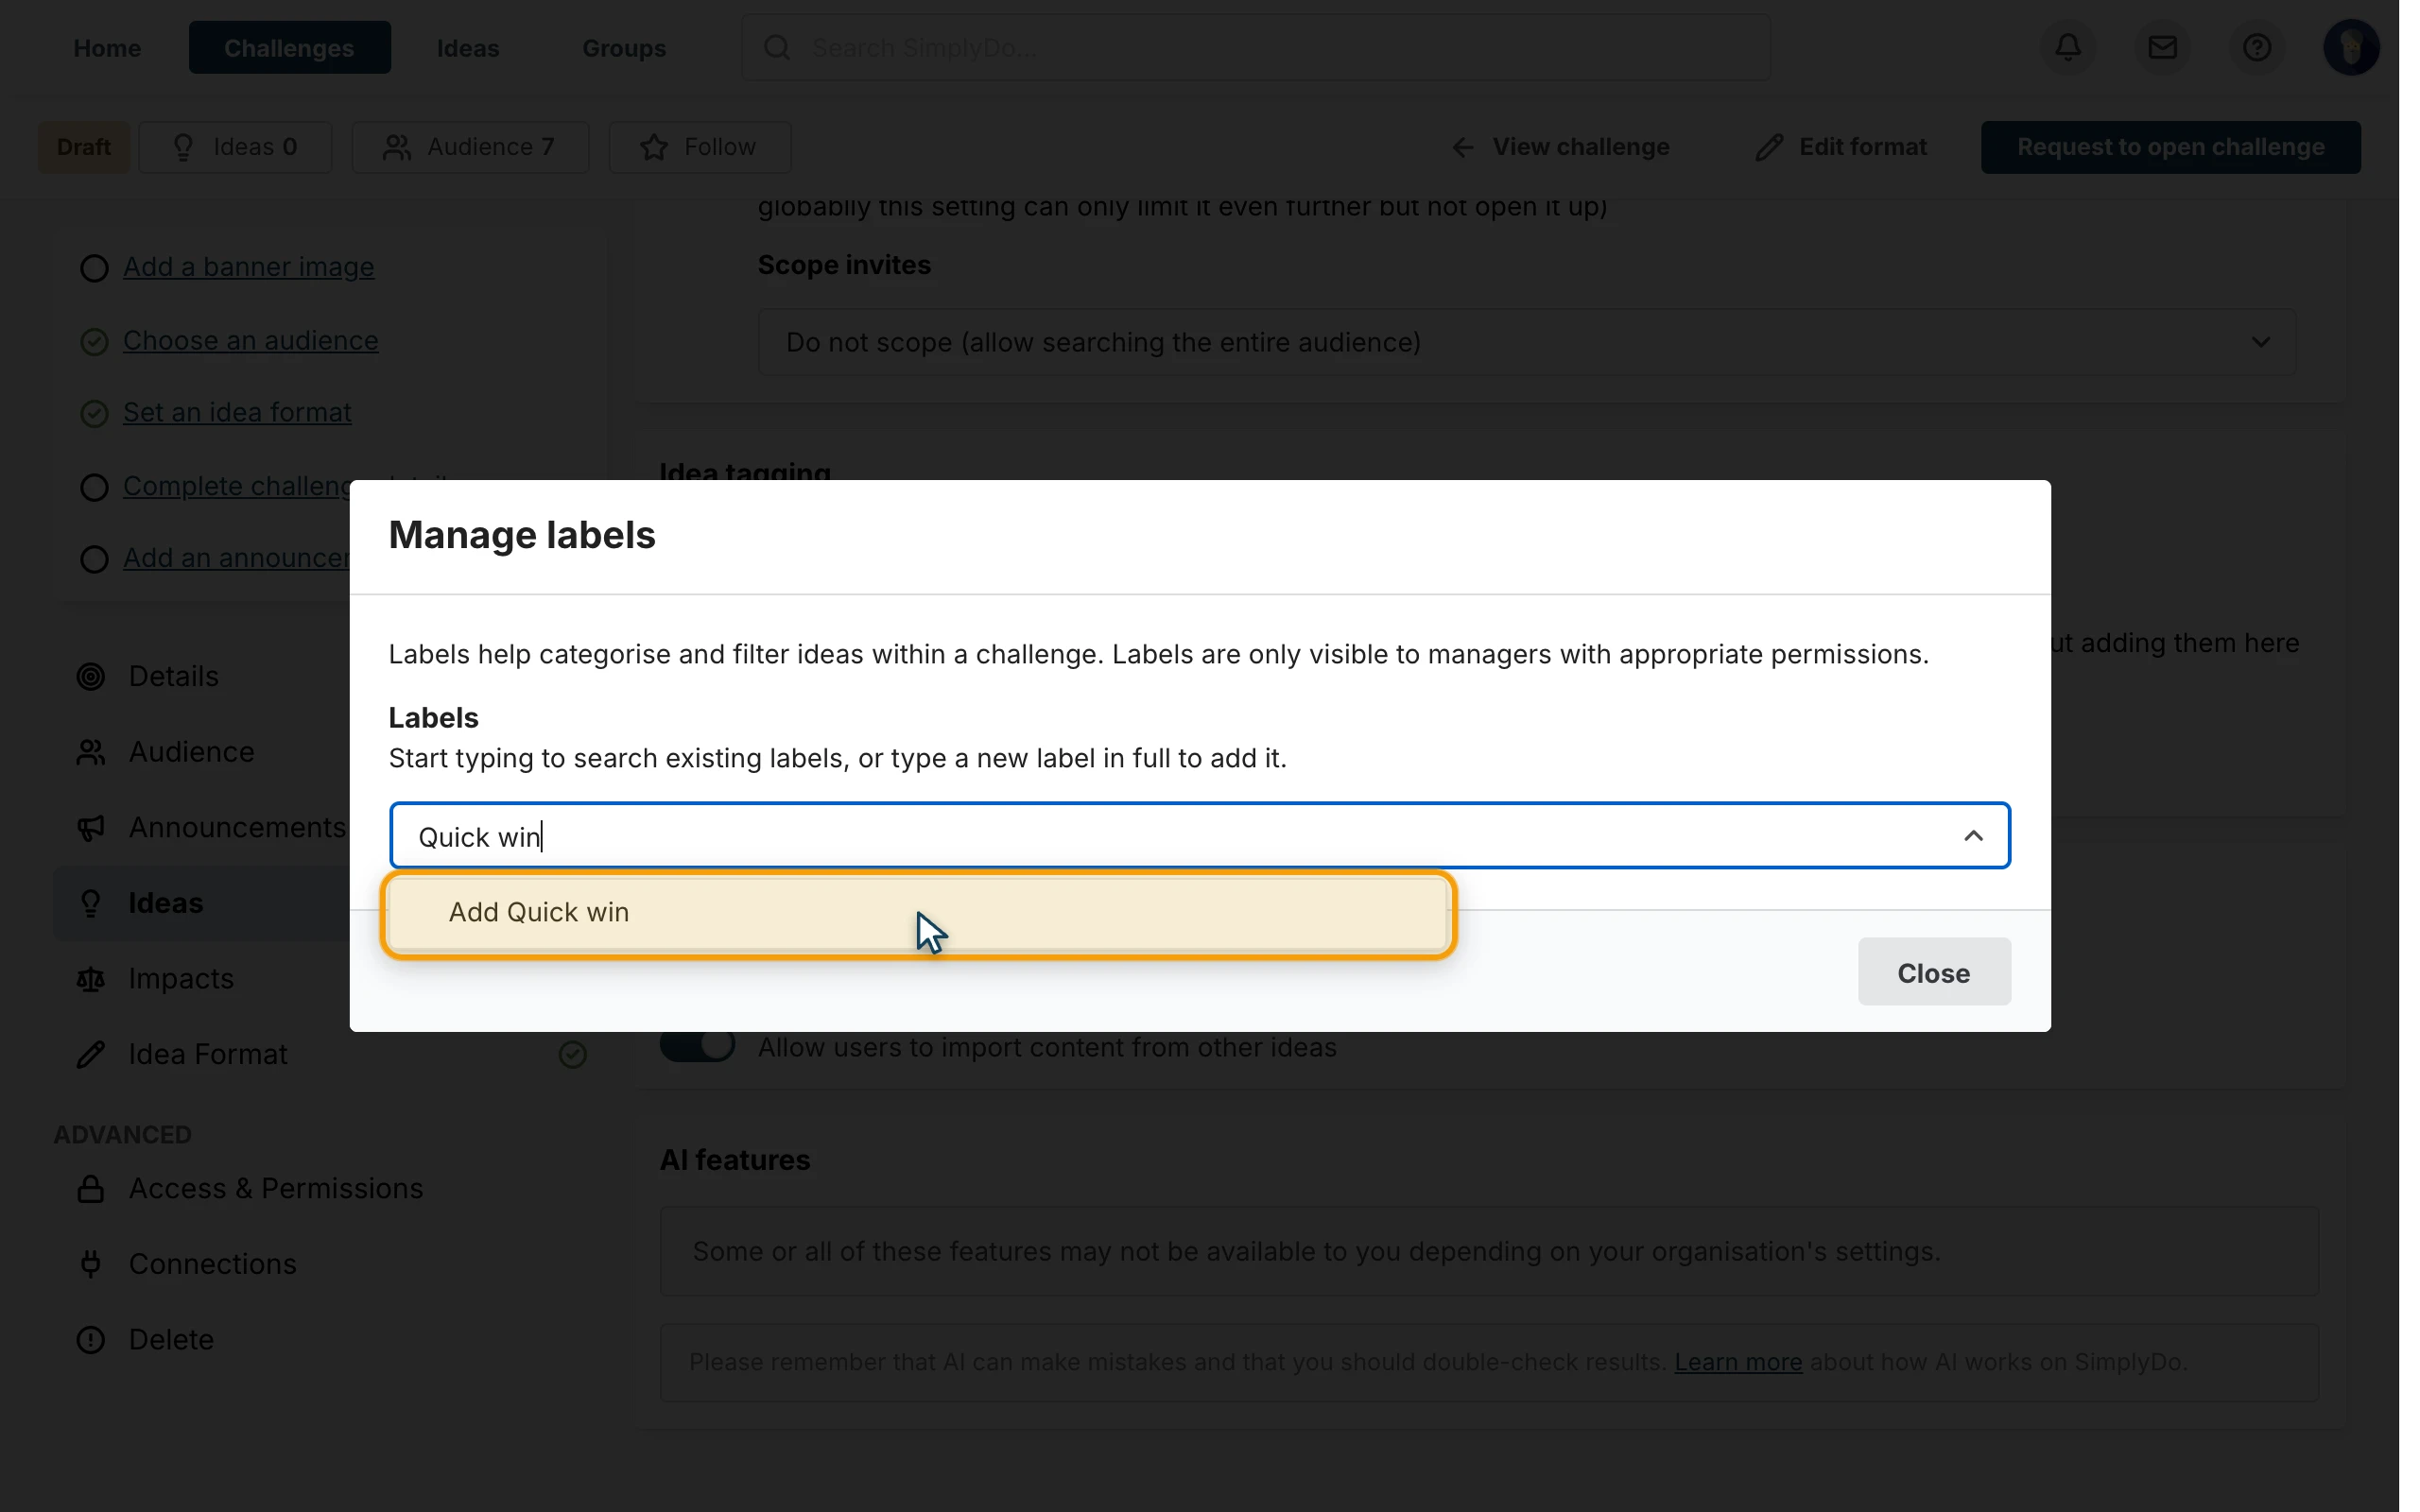Open the Scope invites dropdown

pos(1526,342)
